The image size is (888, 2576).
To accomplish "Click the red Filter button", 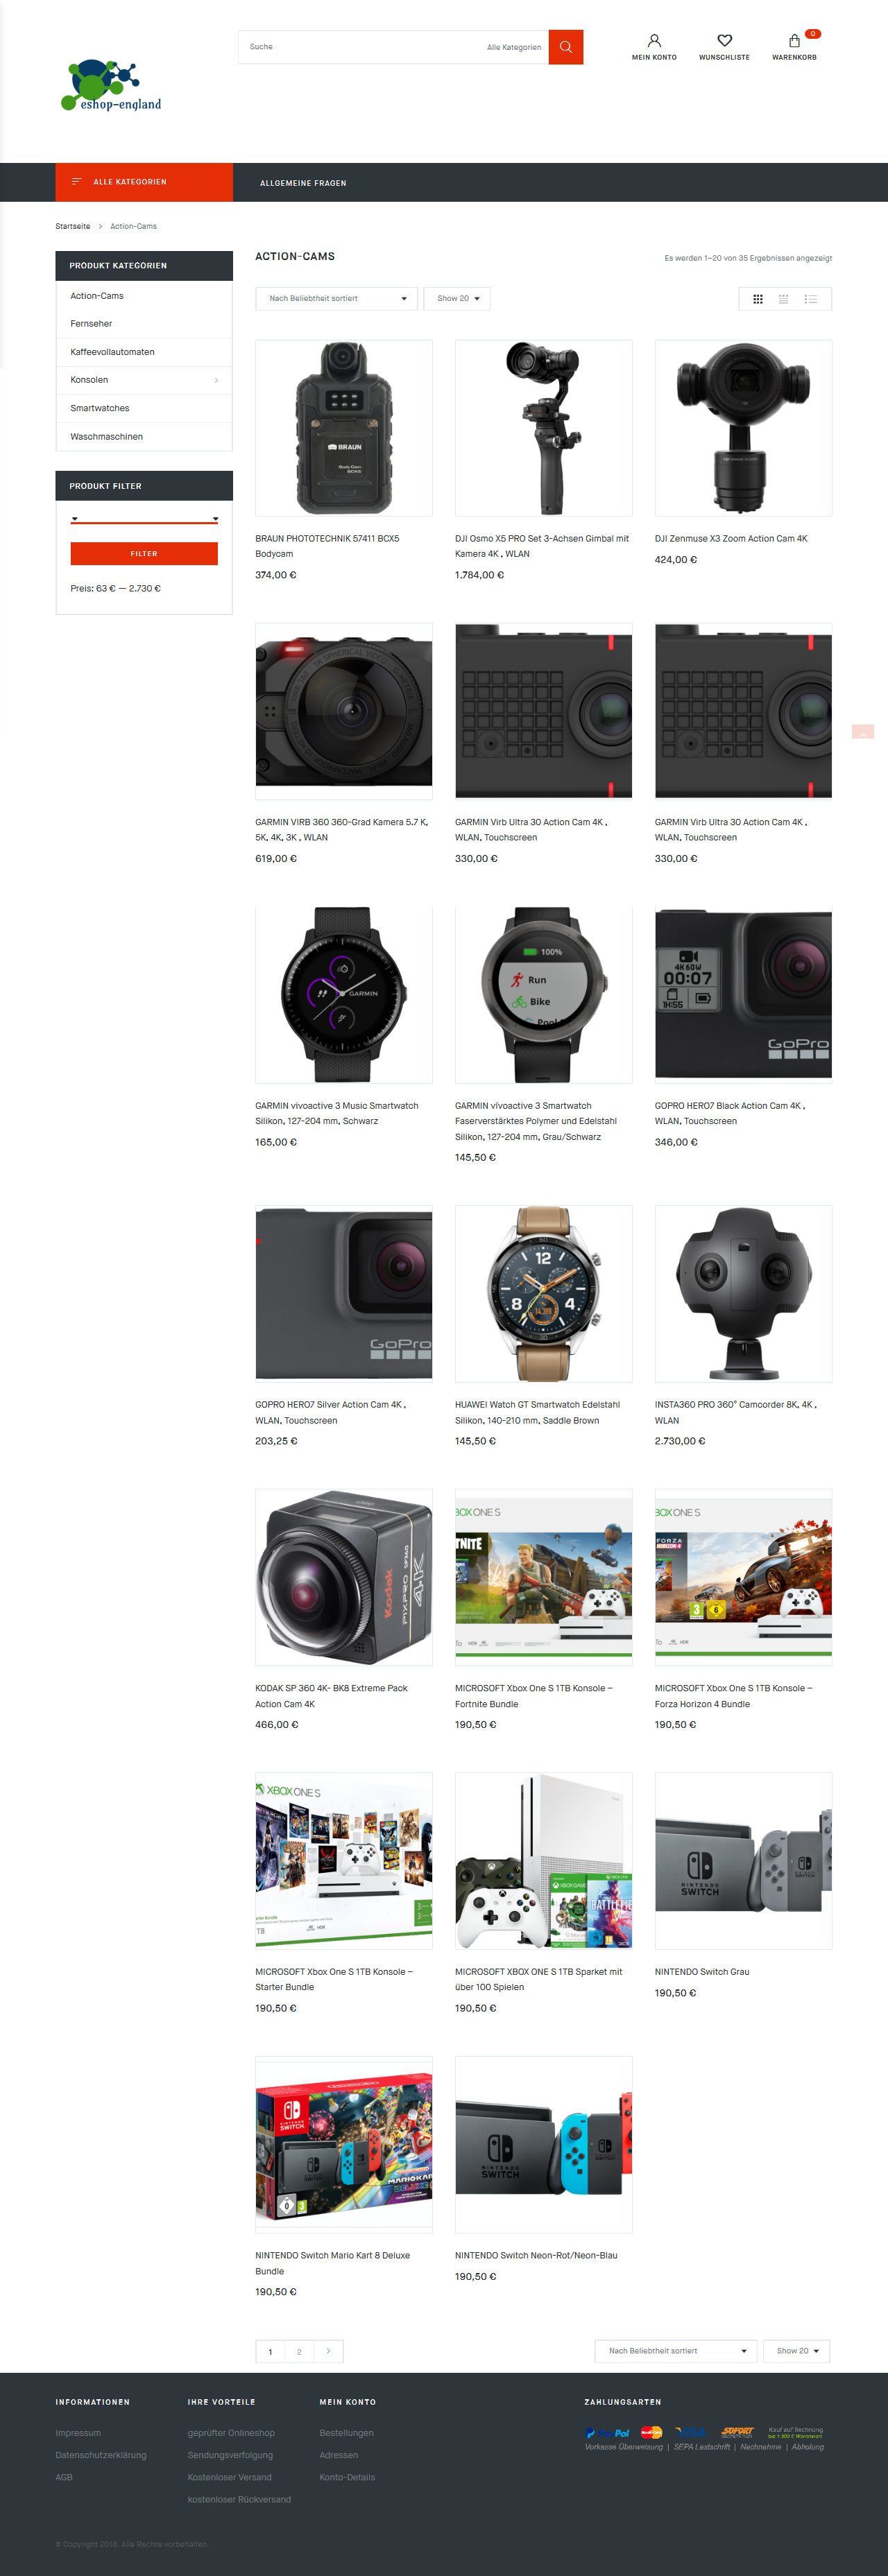I will 144,554.
